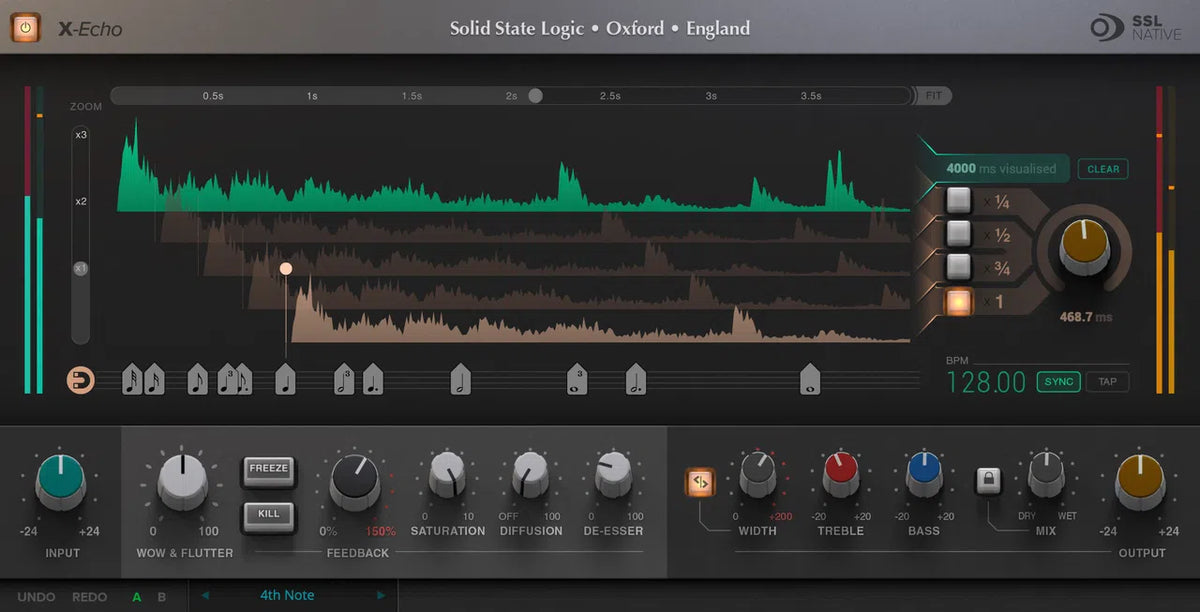Click the left arrow next to 4th Note
The height and width of the screenshot is (612, 1200).
205,595
